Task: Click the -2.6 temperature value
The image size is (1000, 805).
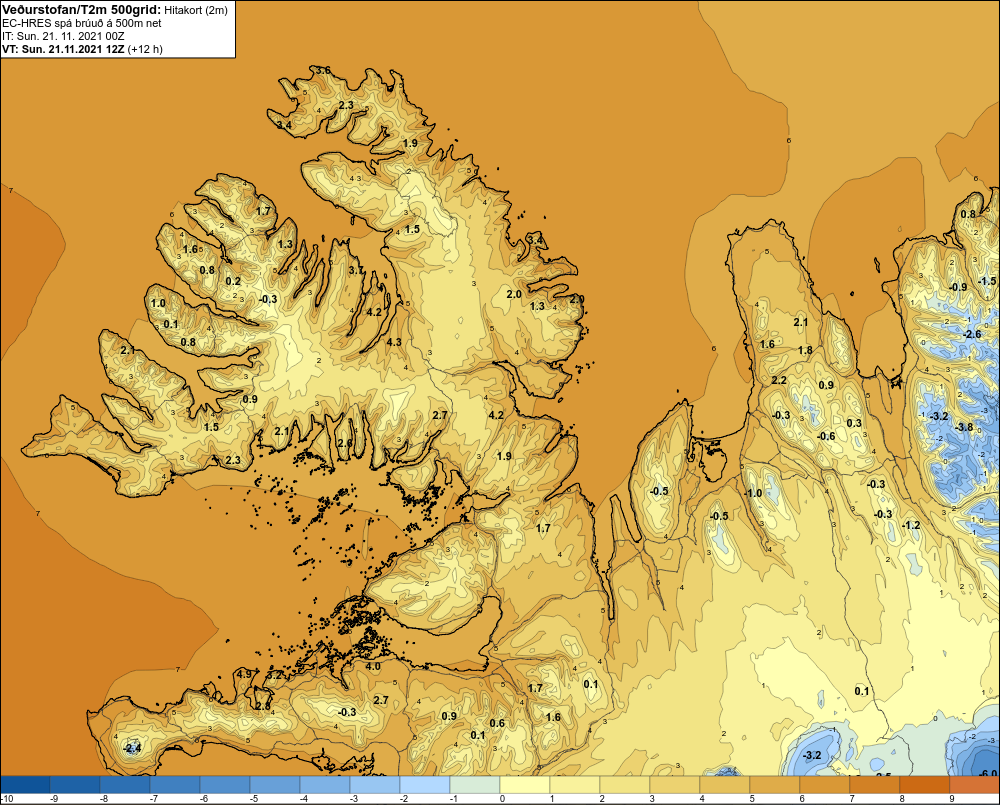Action: click(x=972, y=334)
